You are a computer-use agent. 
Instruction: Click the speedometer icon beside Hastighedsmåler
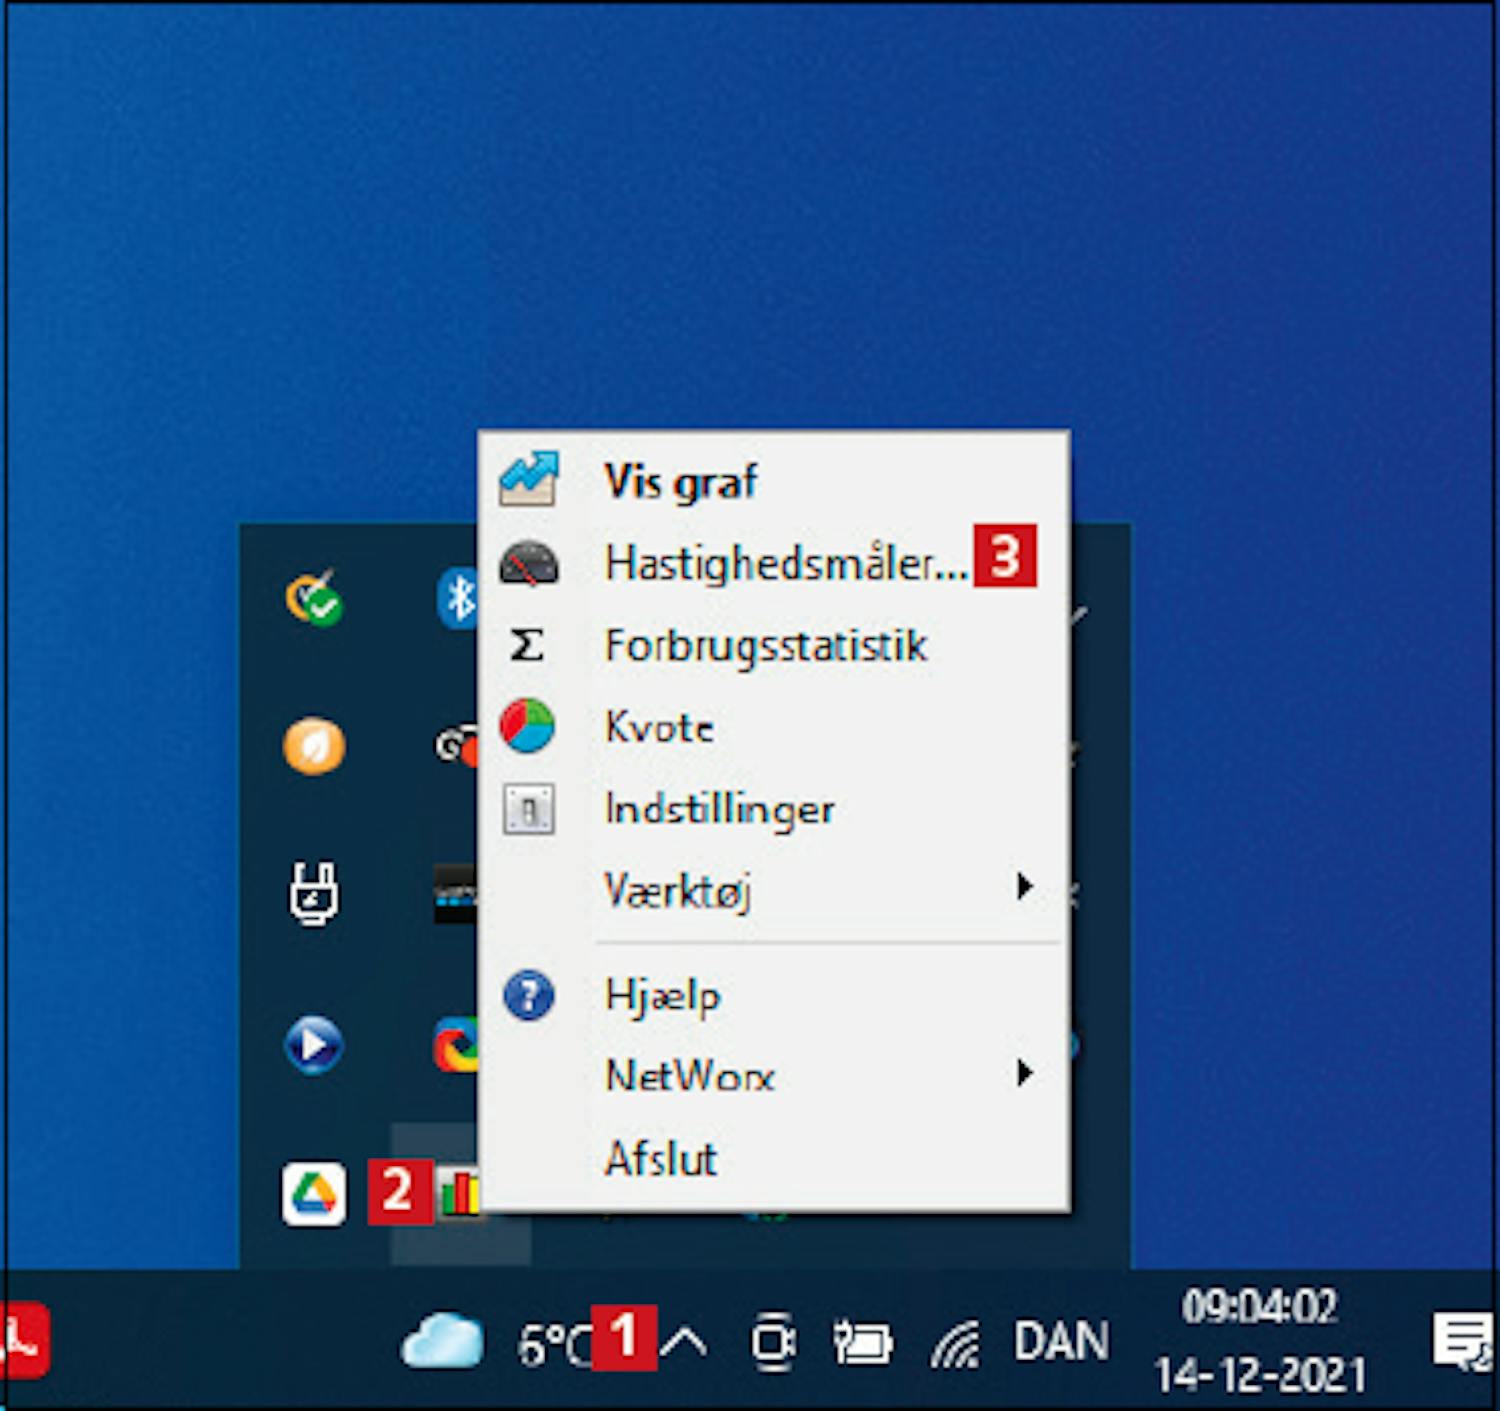(x=529, y=563)
